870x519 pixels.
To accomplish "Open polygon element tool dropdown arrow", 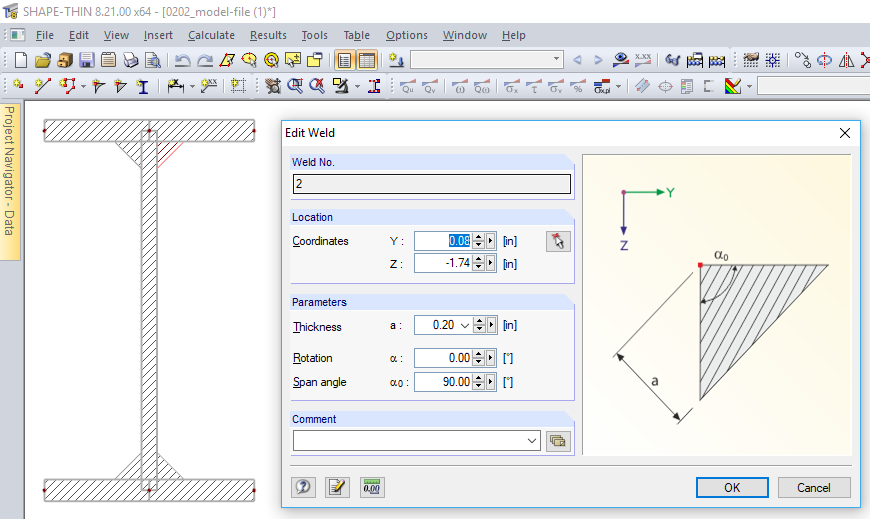I will point(83,87).
